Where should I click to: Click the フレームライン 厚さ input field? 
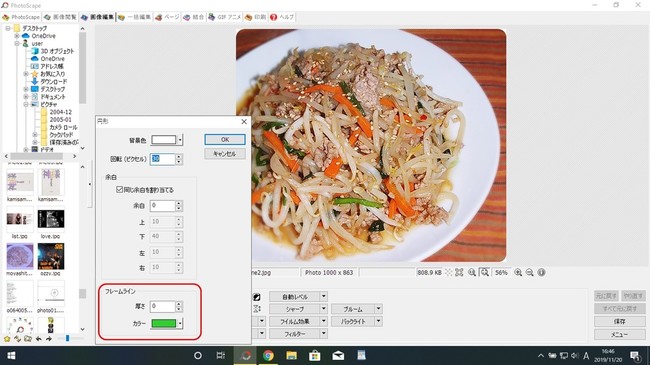(162, 307)
